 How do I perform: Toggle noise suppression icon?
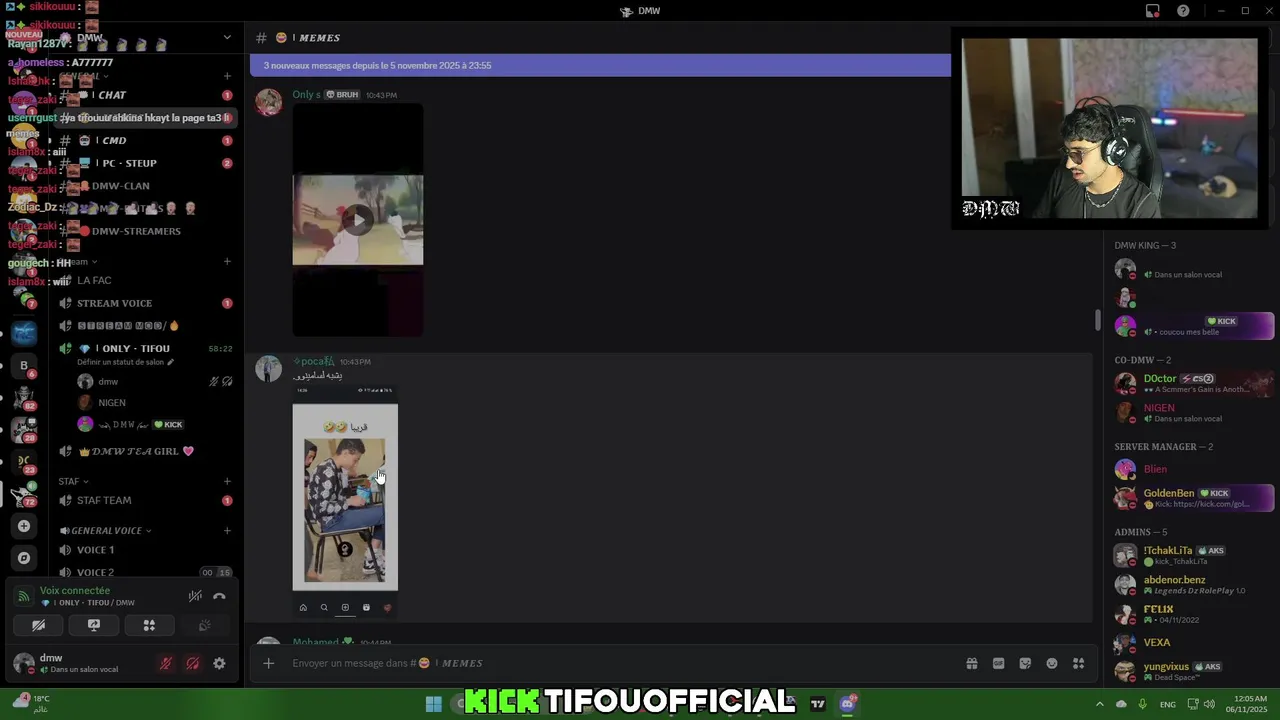pos(195,596)
